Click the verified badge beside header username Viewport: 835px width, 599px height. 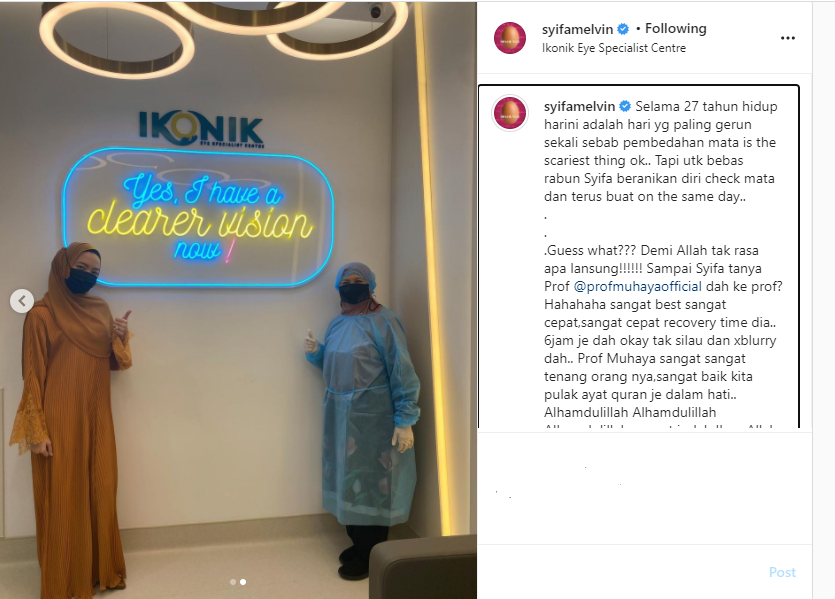pyautogui.click(x=623, y=29)
